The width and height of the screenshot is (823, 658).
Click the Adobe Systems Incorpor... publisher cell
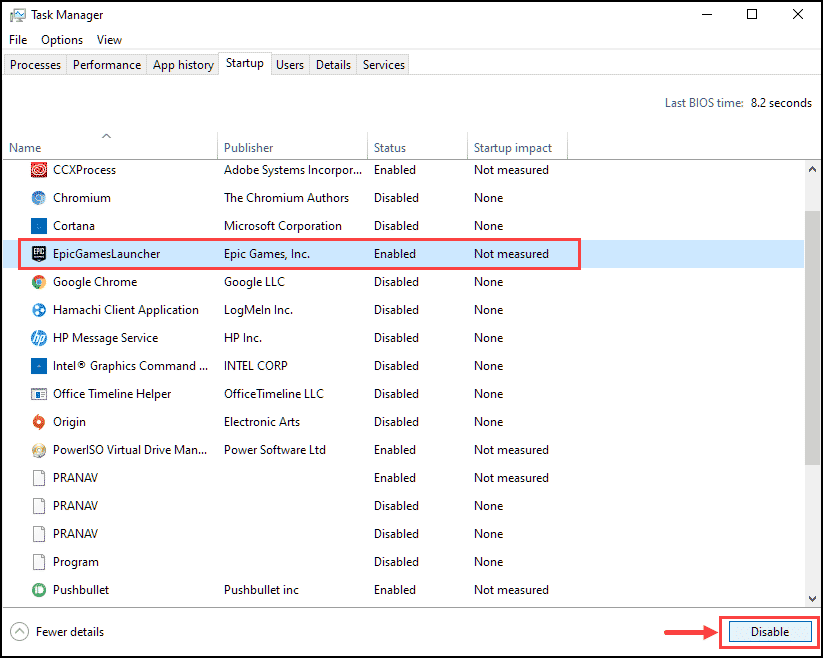pyautogui.click(x=293, y=170)
